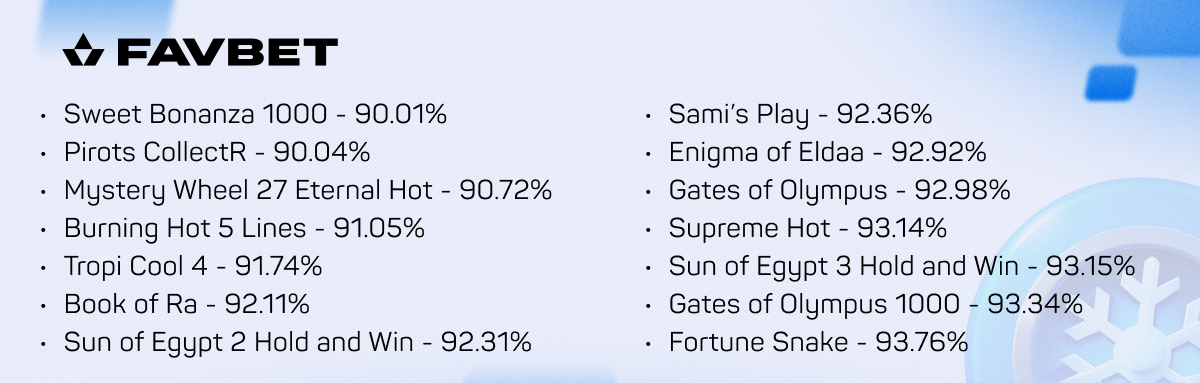Click Mystery Wheel 27 Eternal Hot entry
Viewport: 1200px width, 383px height.
308,190
